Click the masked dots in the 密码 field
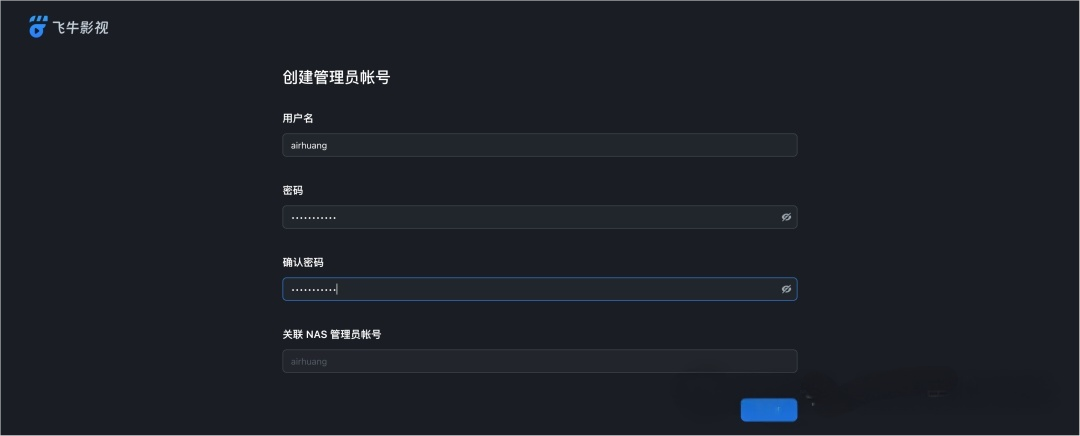 [x=313, y=218]
